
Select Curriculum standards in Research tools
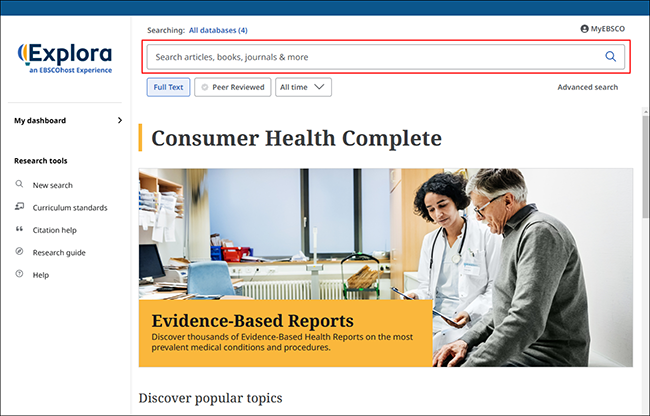[x=70, y=208]
